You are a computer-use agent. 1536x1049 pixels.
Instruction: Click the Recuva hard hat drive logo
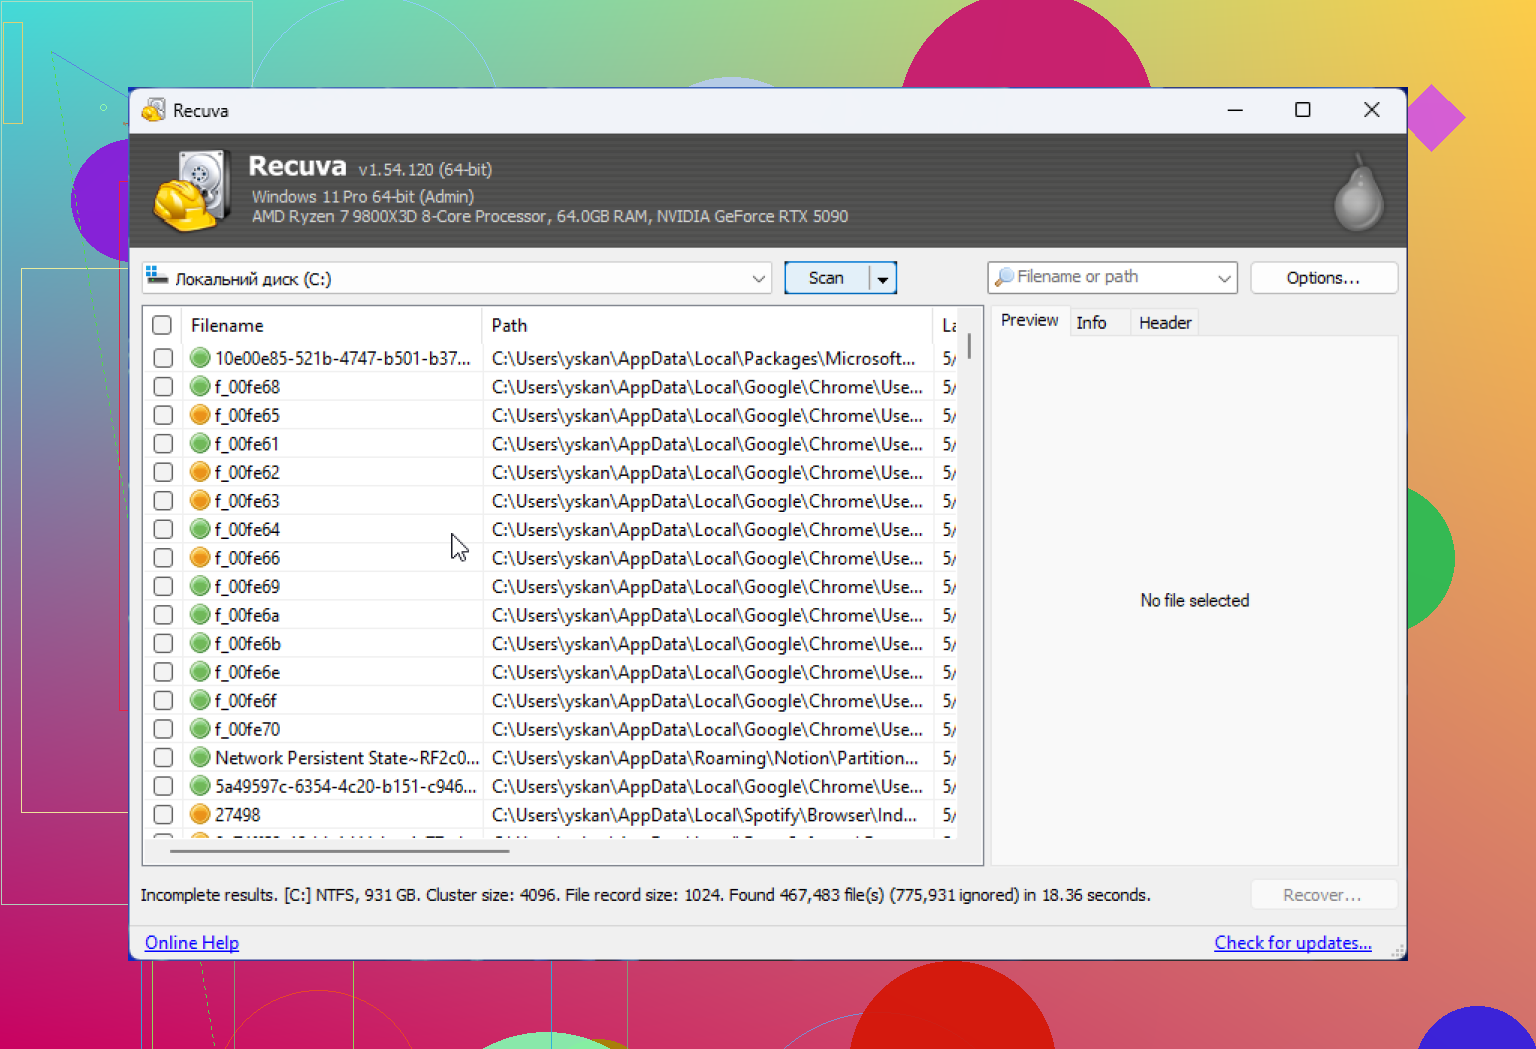coord(192,191)
